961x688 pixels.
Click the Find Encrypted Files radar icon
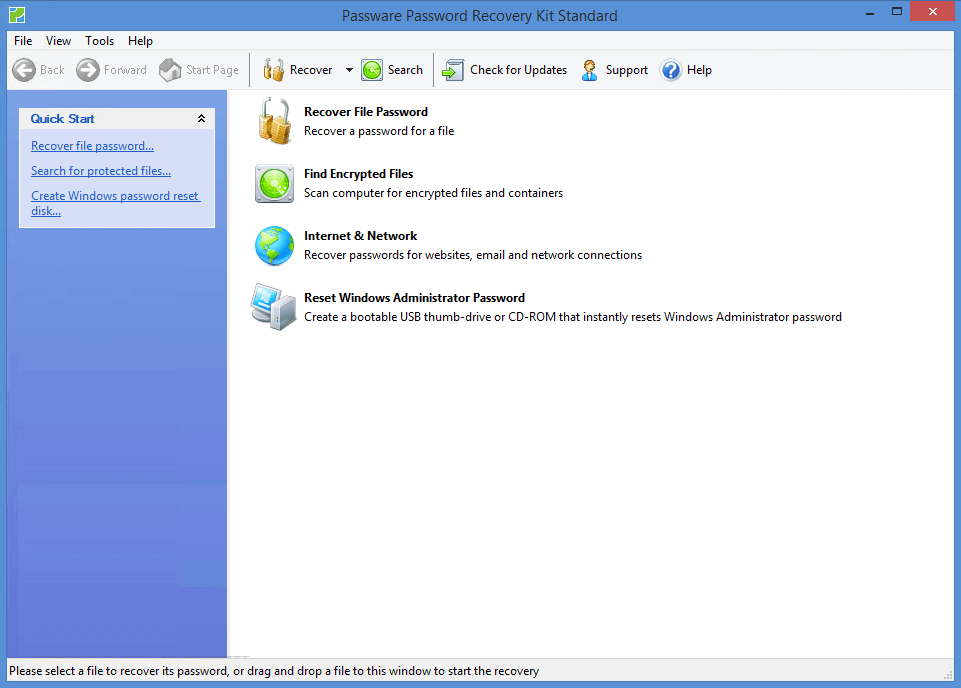point(274,184)
